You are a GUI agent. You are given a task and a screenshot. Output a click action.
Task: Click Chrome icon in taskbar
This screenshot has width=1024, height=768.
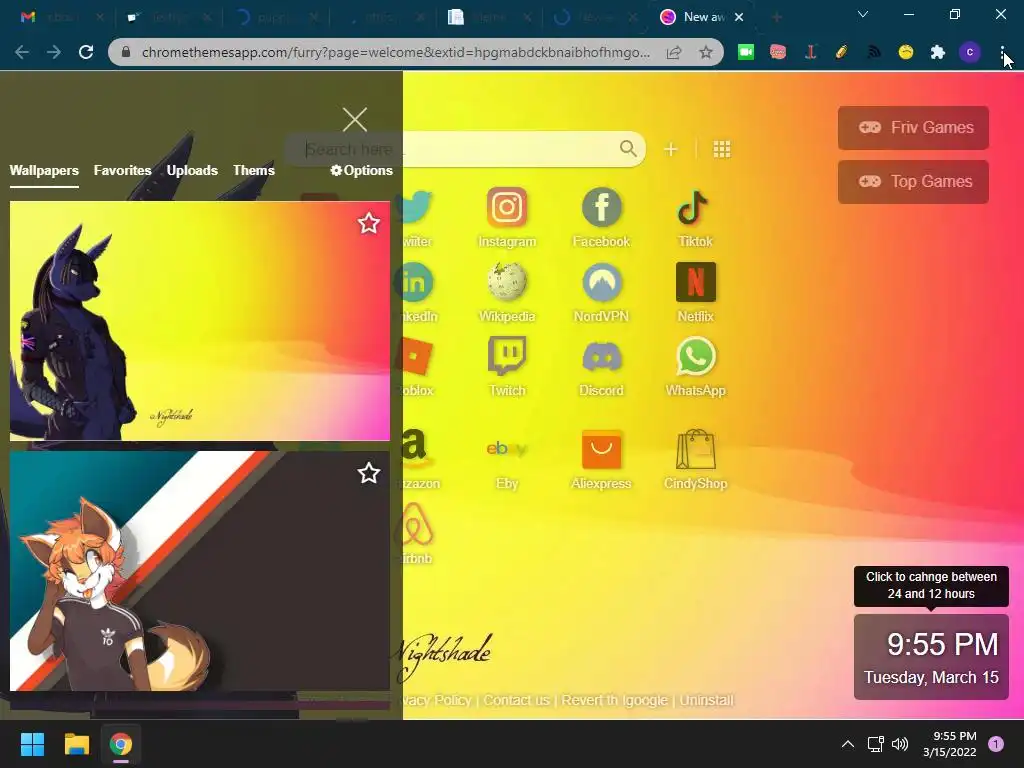(121, 744)
